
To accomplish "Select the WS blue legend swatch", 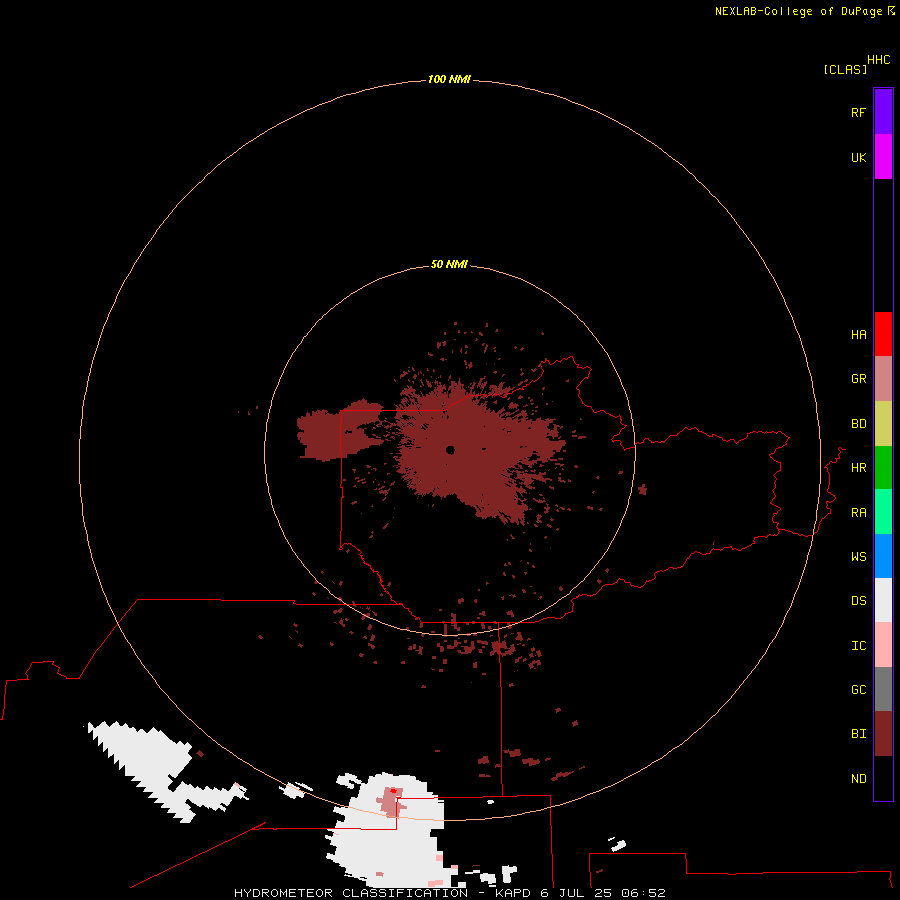I will [x=883, y=556].
